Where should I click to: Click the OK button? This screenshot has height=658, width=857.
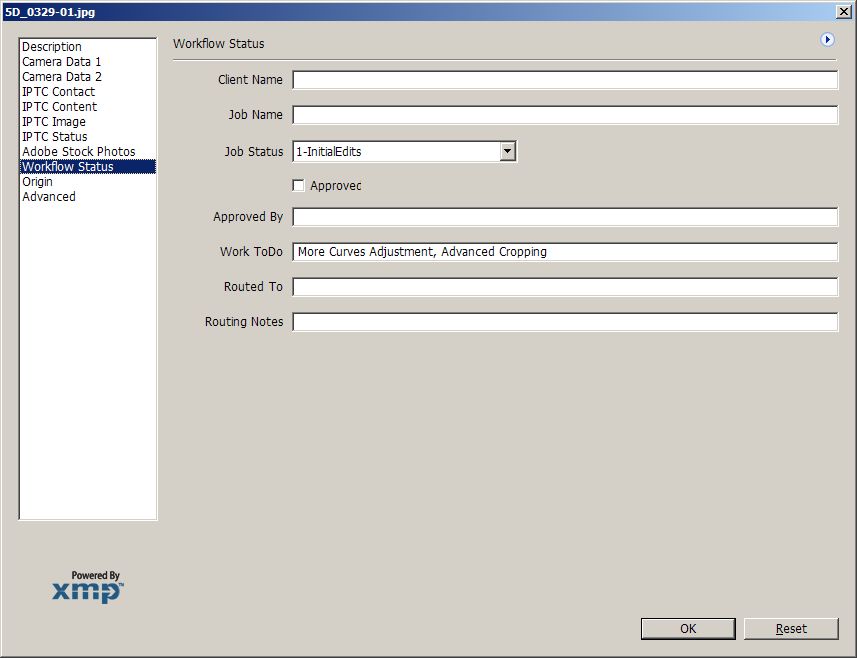point(688,628)
